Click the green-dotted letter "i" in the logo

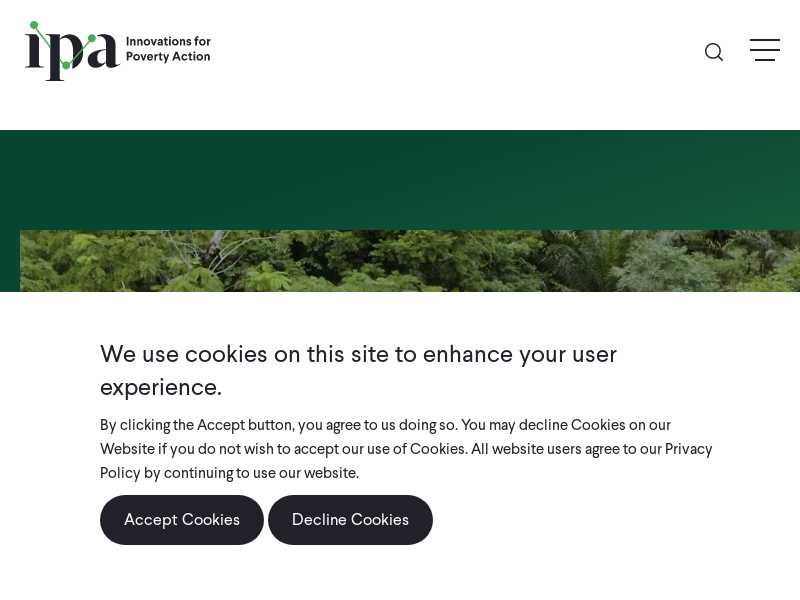34,50
